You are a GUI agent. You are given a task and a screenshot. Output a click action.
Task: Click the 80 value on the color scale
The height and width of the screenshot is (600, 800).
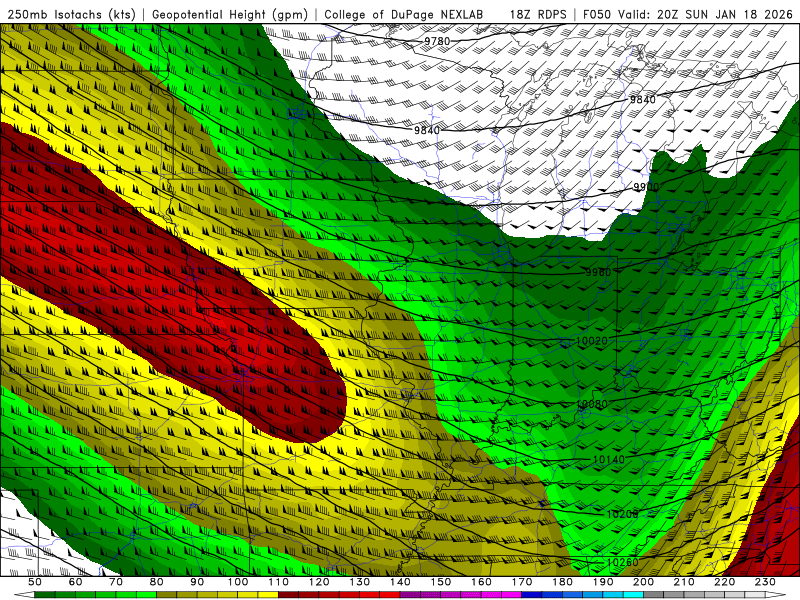157,582
